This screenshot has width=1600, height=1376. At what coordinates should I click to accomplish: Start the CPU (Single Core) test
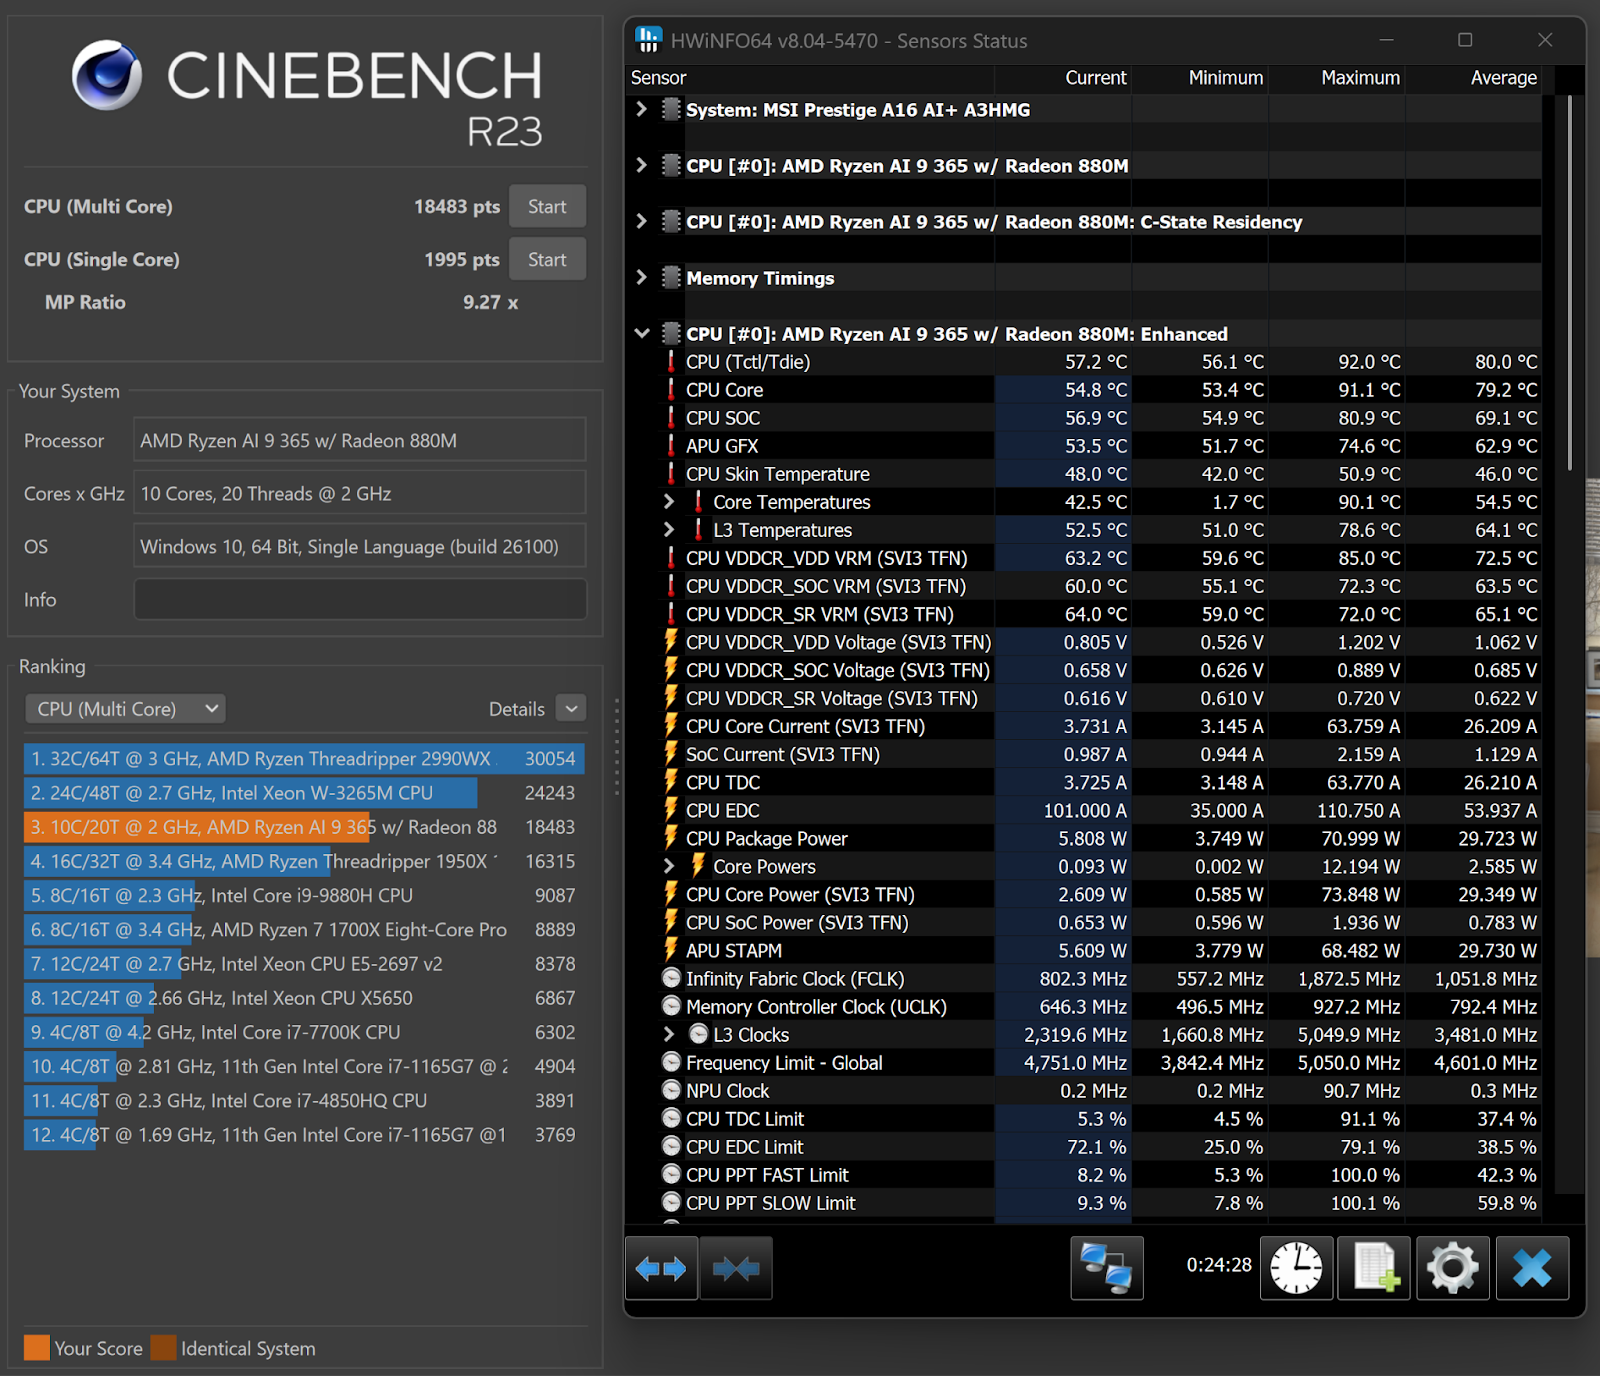[547, 259]
